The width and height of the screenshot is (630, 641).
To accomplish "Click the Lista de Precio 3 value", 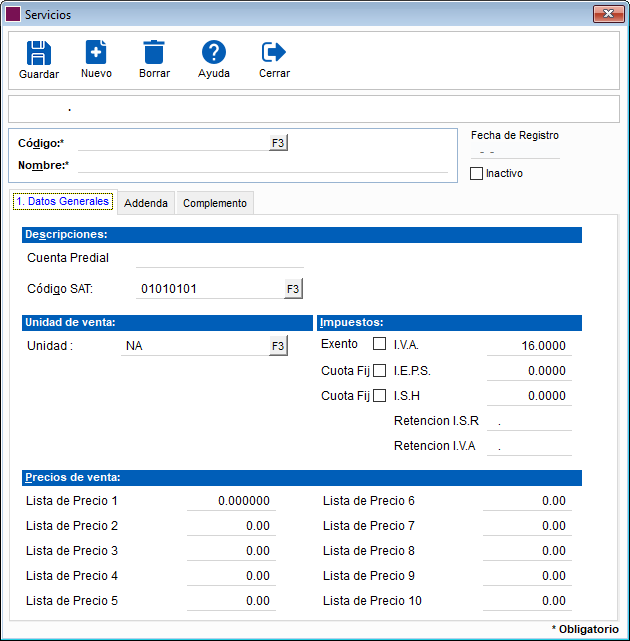I will [x=231, y=551].
